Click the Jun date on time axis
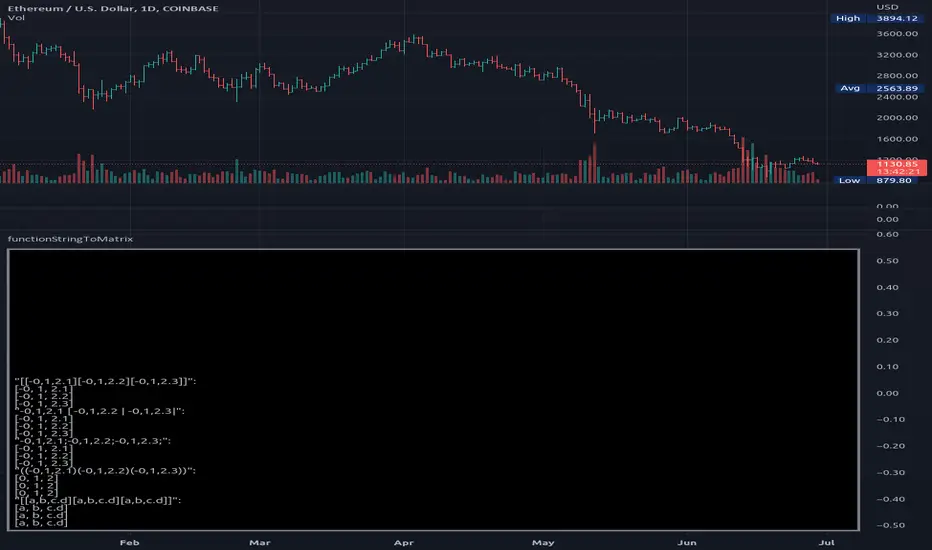The width and height of the screenshot is (932, 550). point(686,541)
